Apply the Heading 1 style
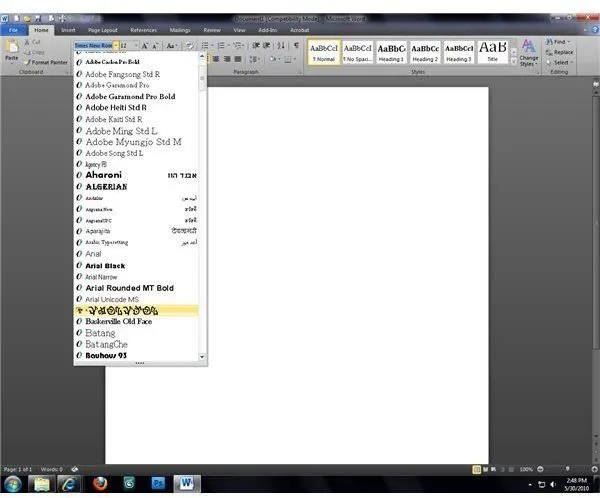 pyautogui.click(x=391, y=52)
